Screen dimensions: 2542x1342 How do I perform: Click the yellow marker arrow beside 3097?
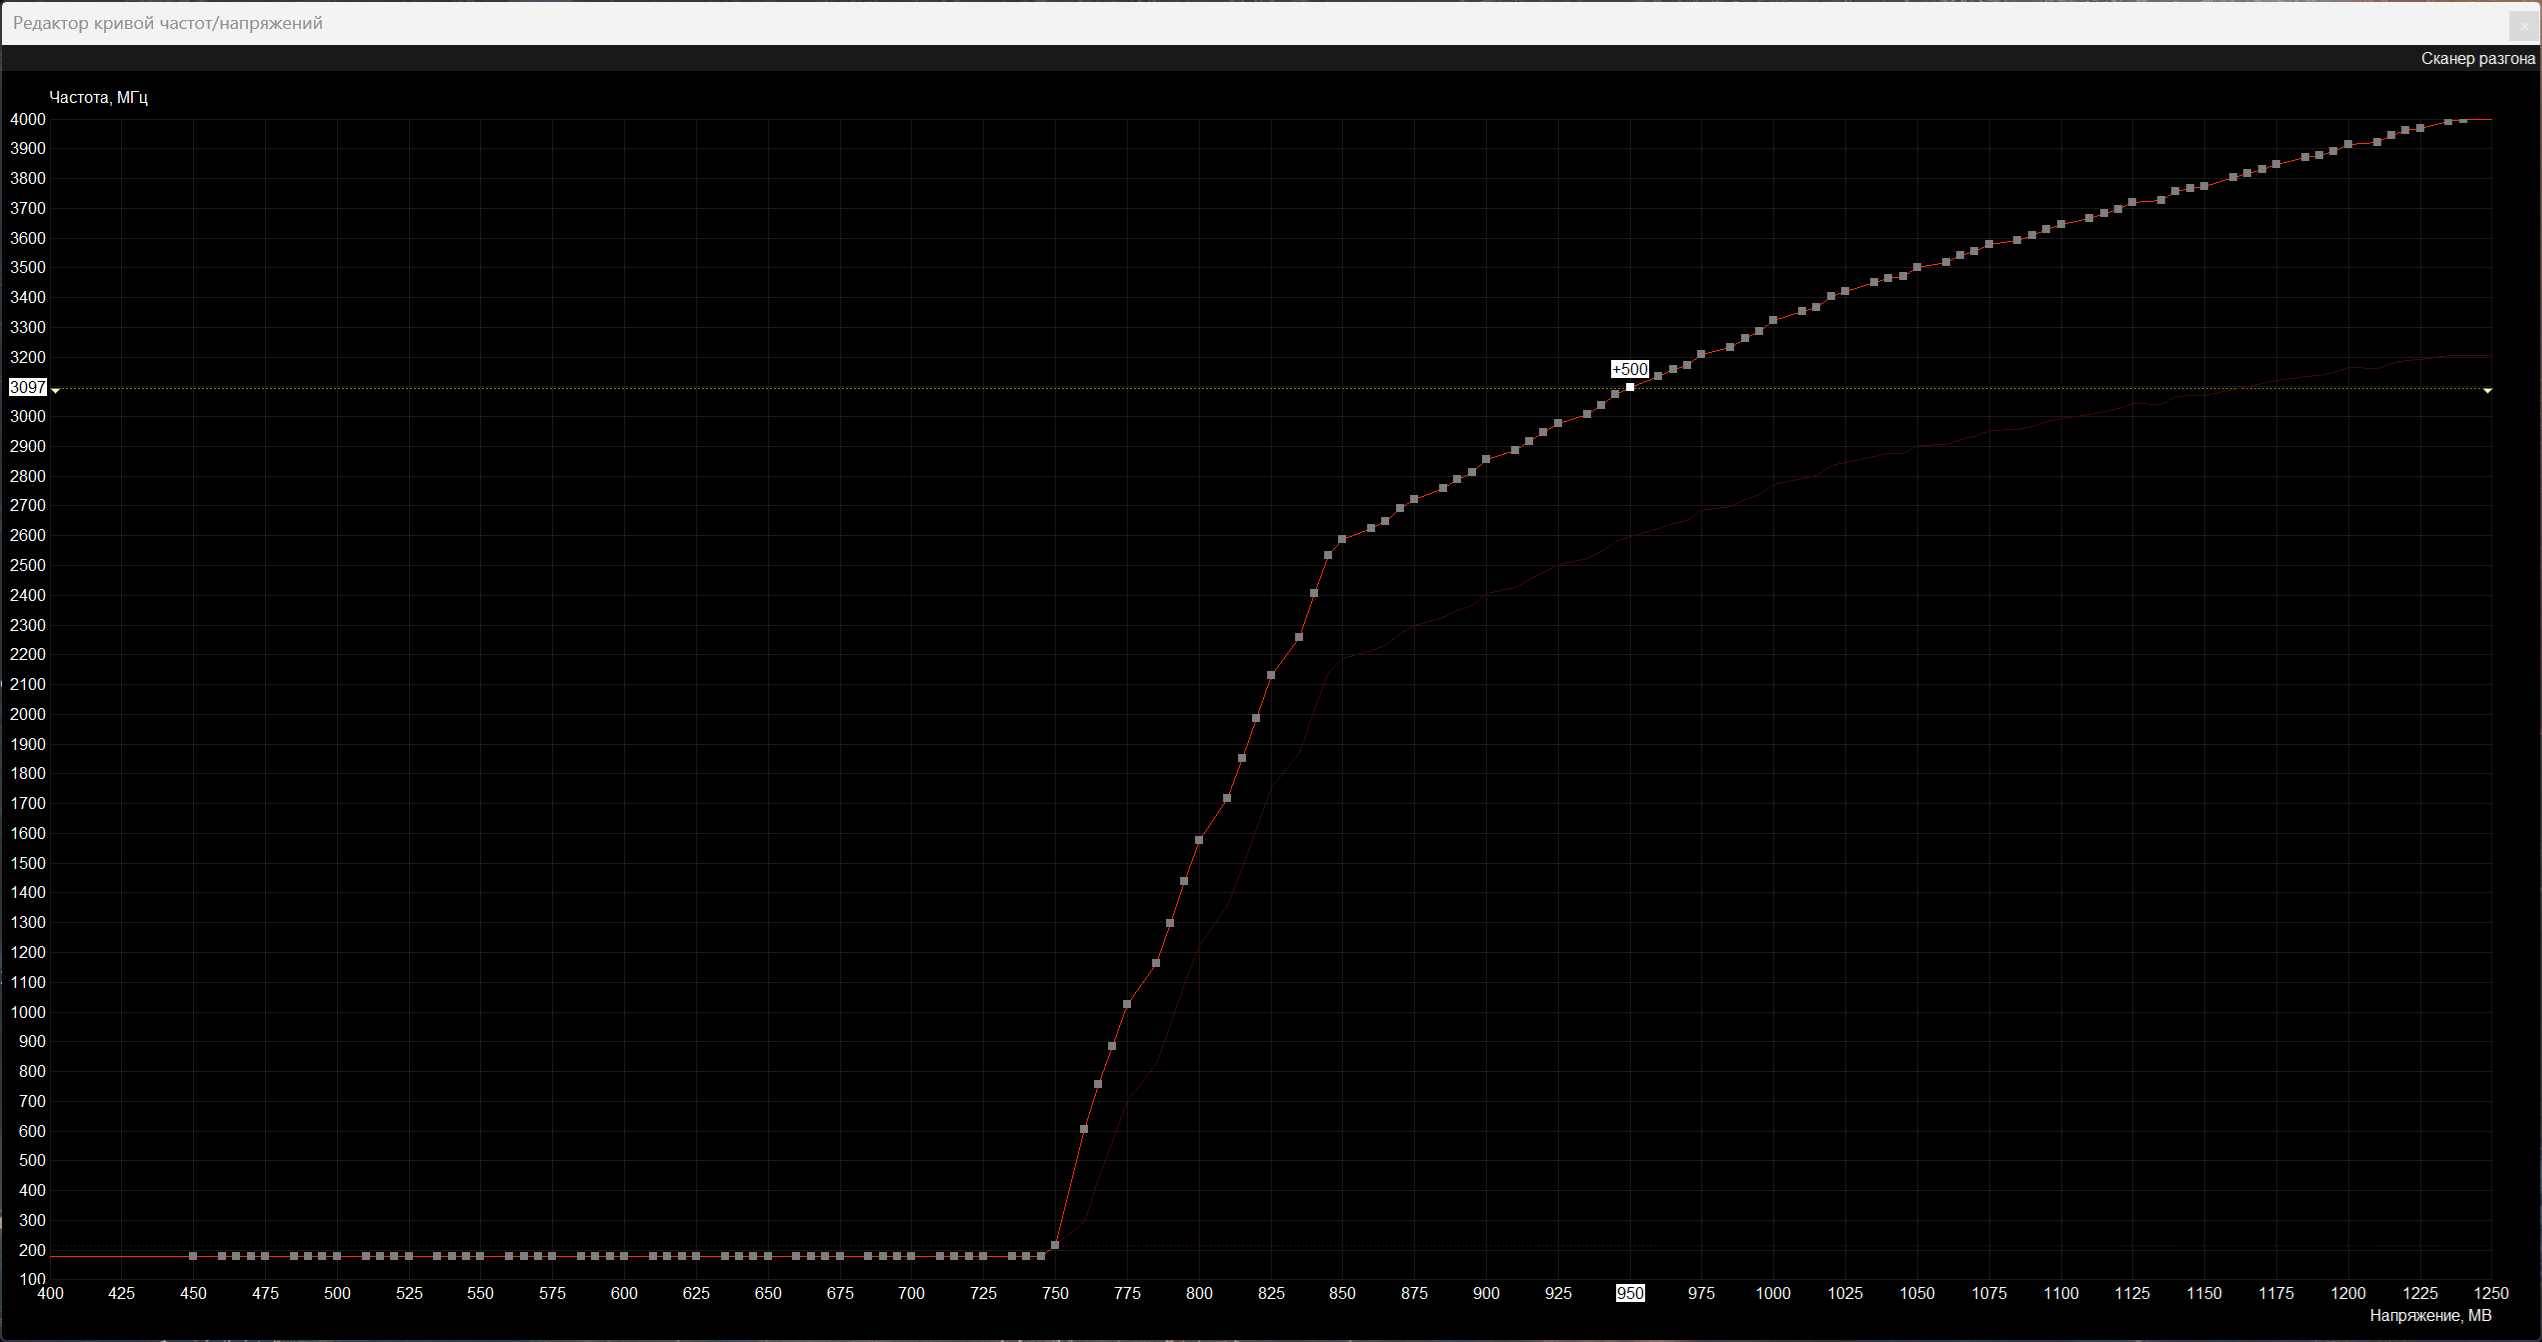(55, 390)
